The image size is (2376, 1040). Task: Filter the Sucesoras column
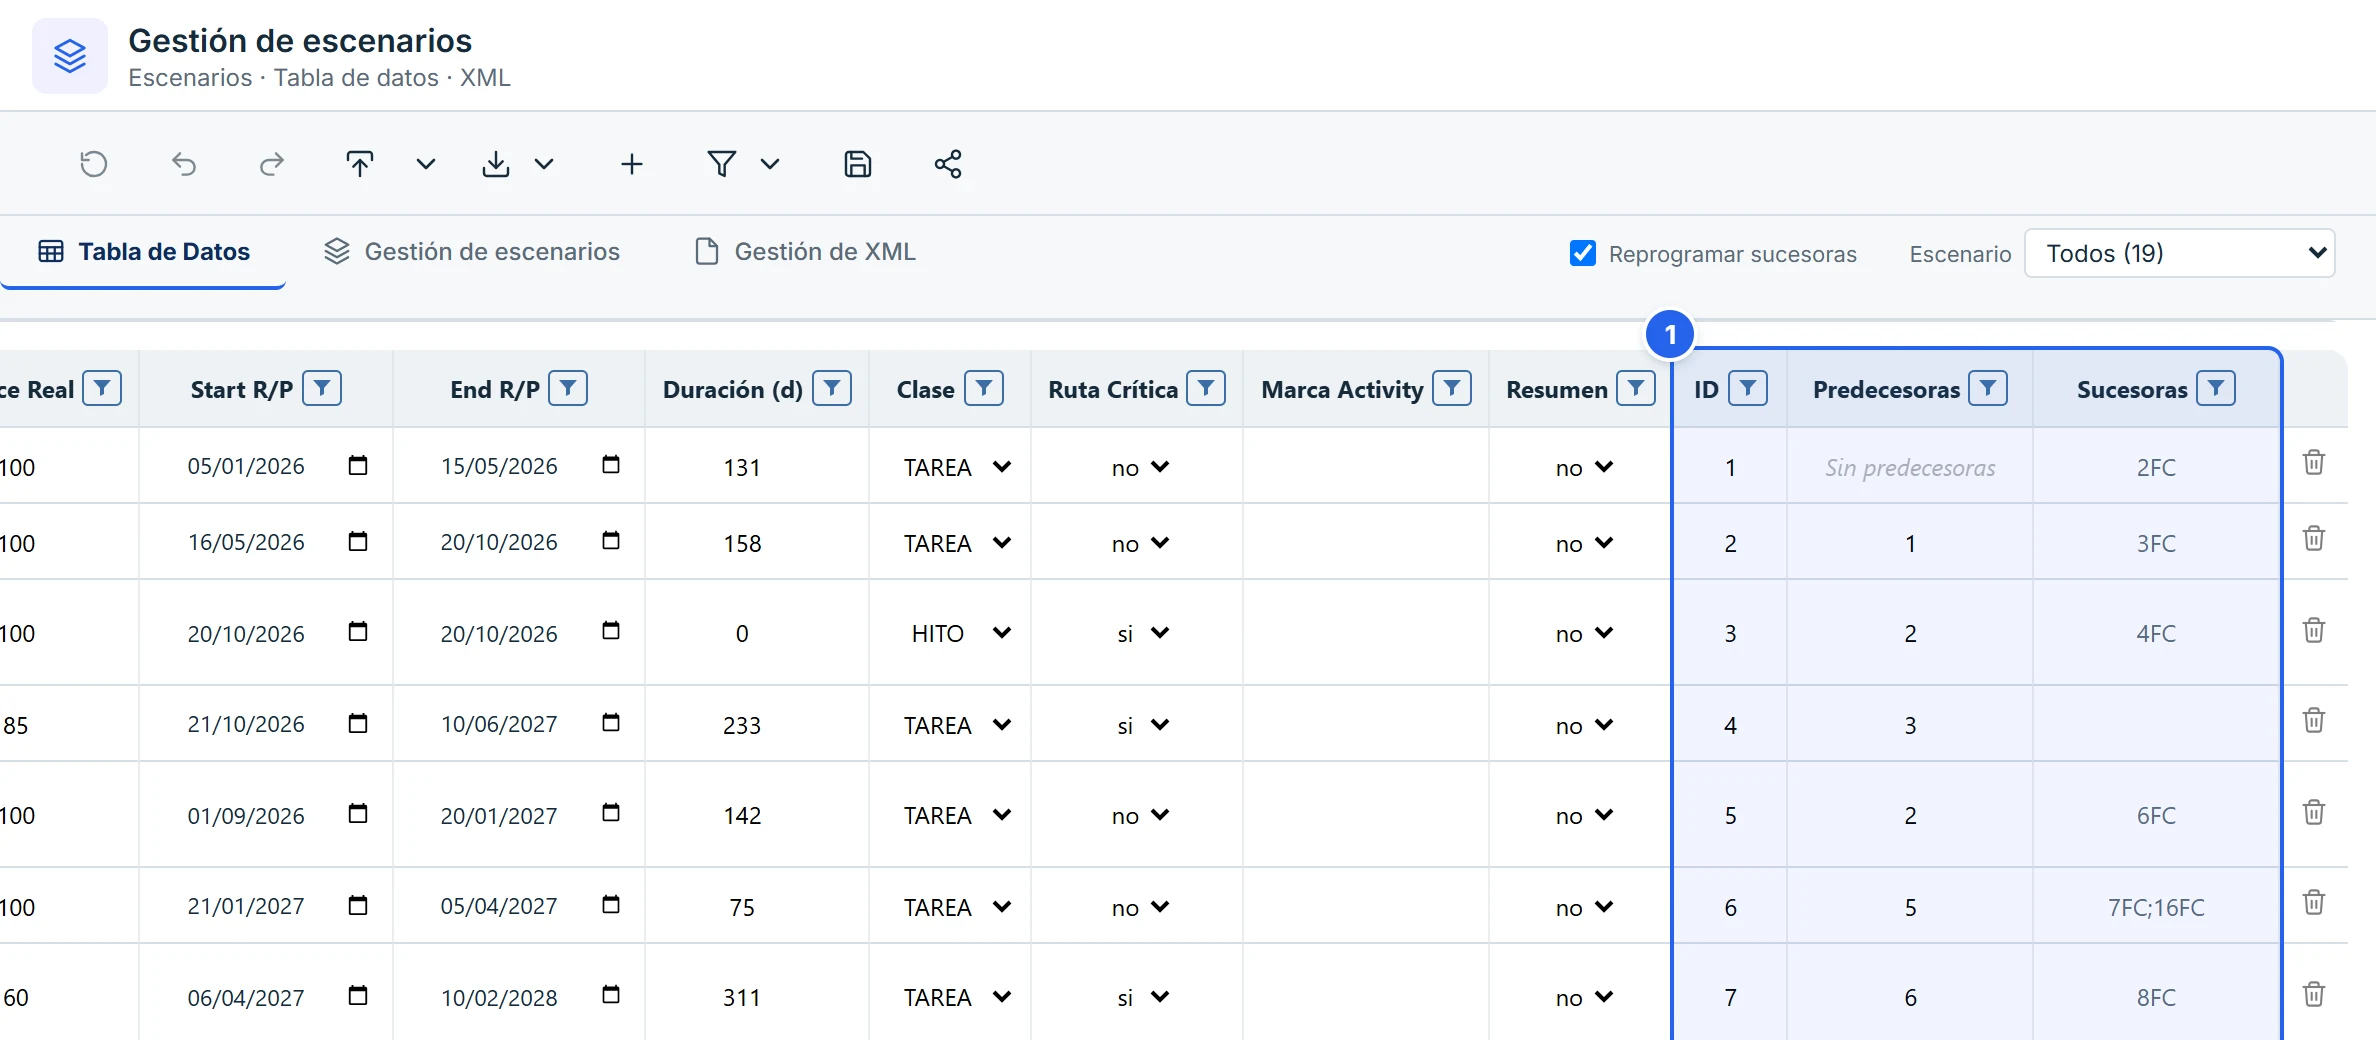click(2216, 388)
